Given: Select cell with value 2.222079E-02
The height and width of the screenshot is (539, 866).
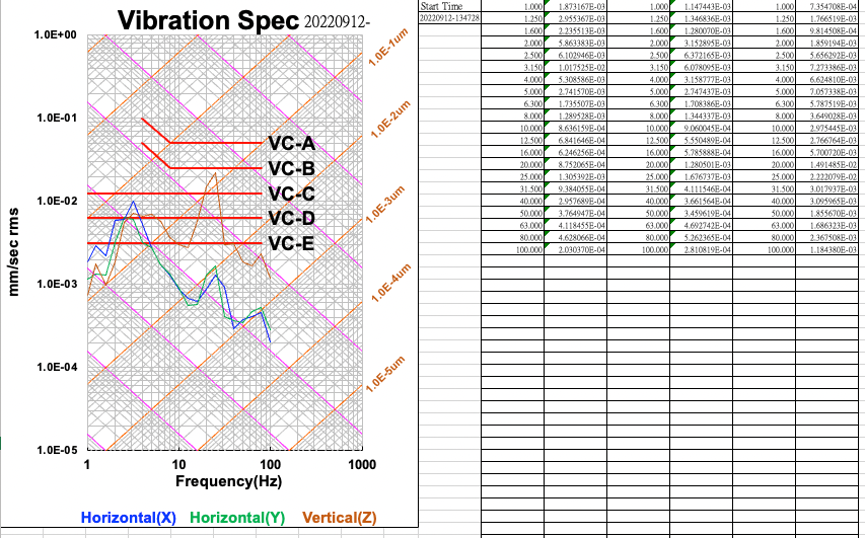Looking at the screenshot, I should click(x=827, y=176).
